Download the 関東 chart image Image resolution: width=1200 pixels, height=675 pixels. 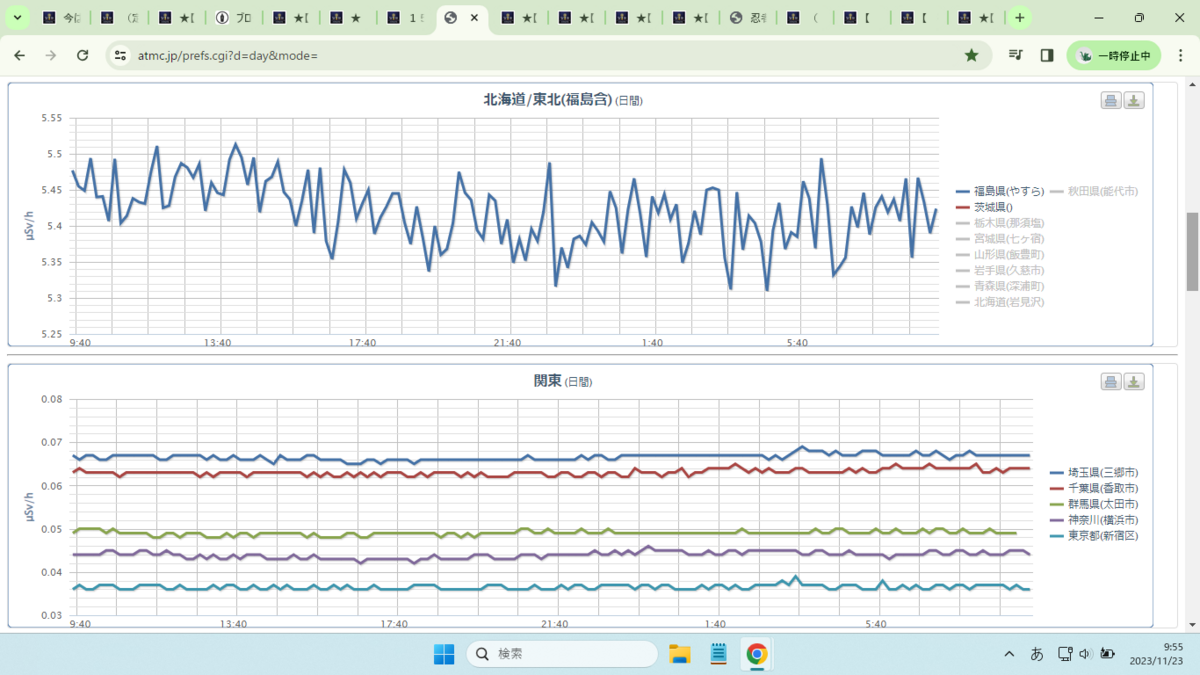(1134, 382)
